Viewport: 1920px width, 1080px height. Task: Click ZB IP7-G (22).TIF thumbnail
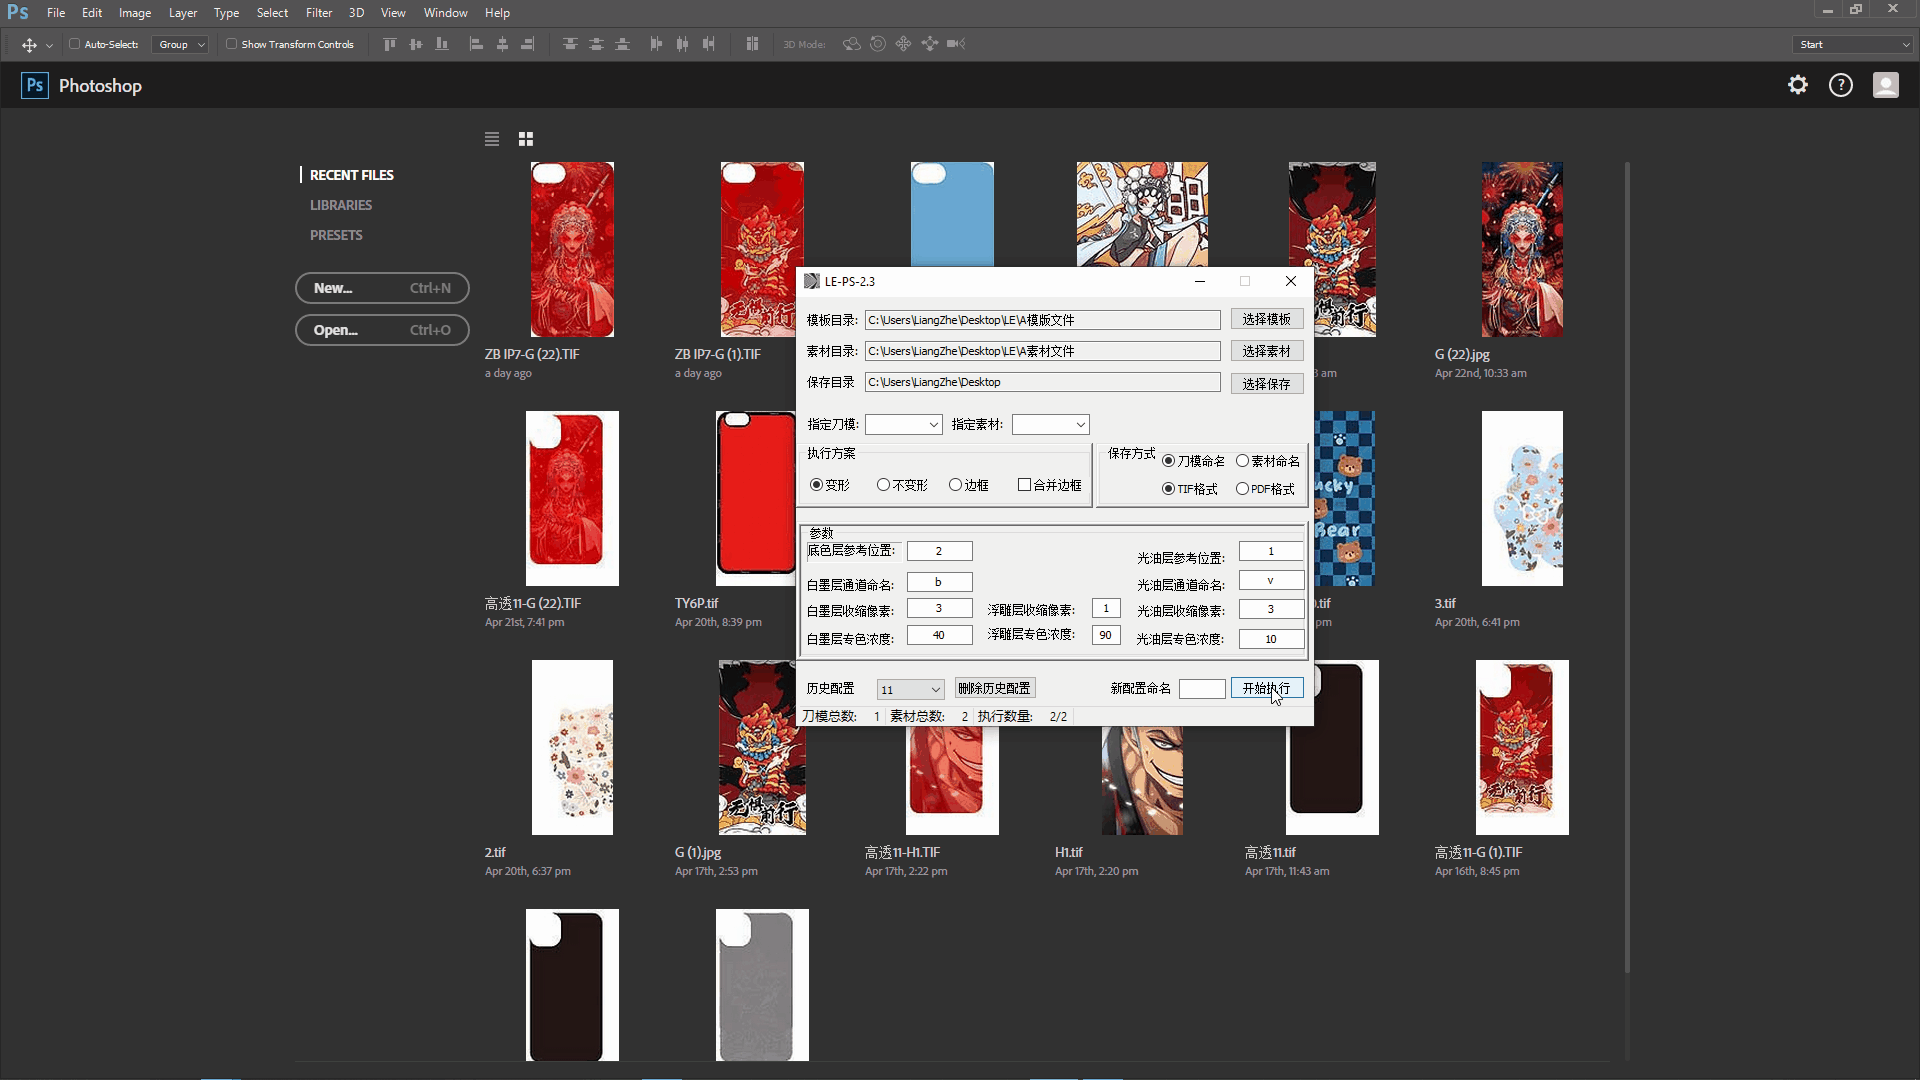572,248
